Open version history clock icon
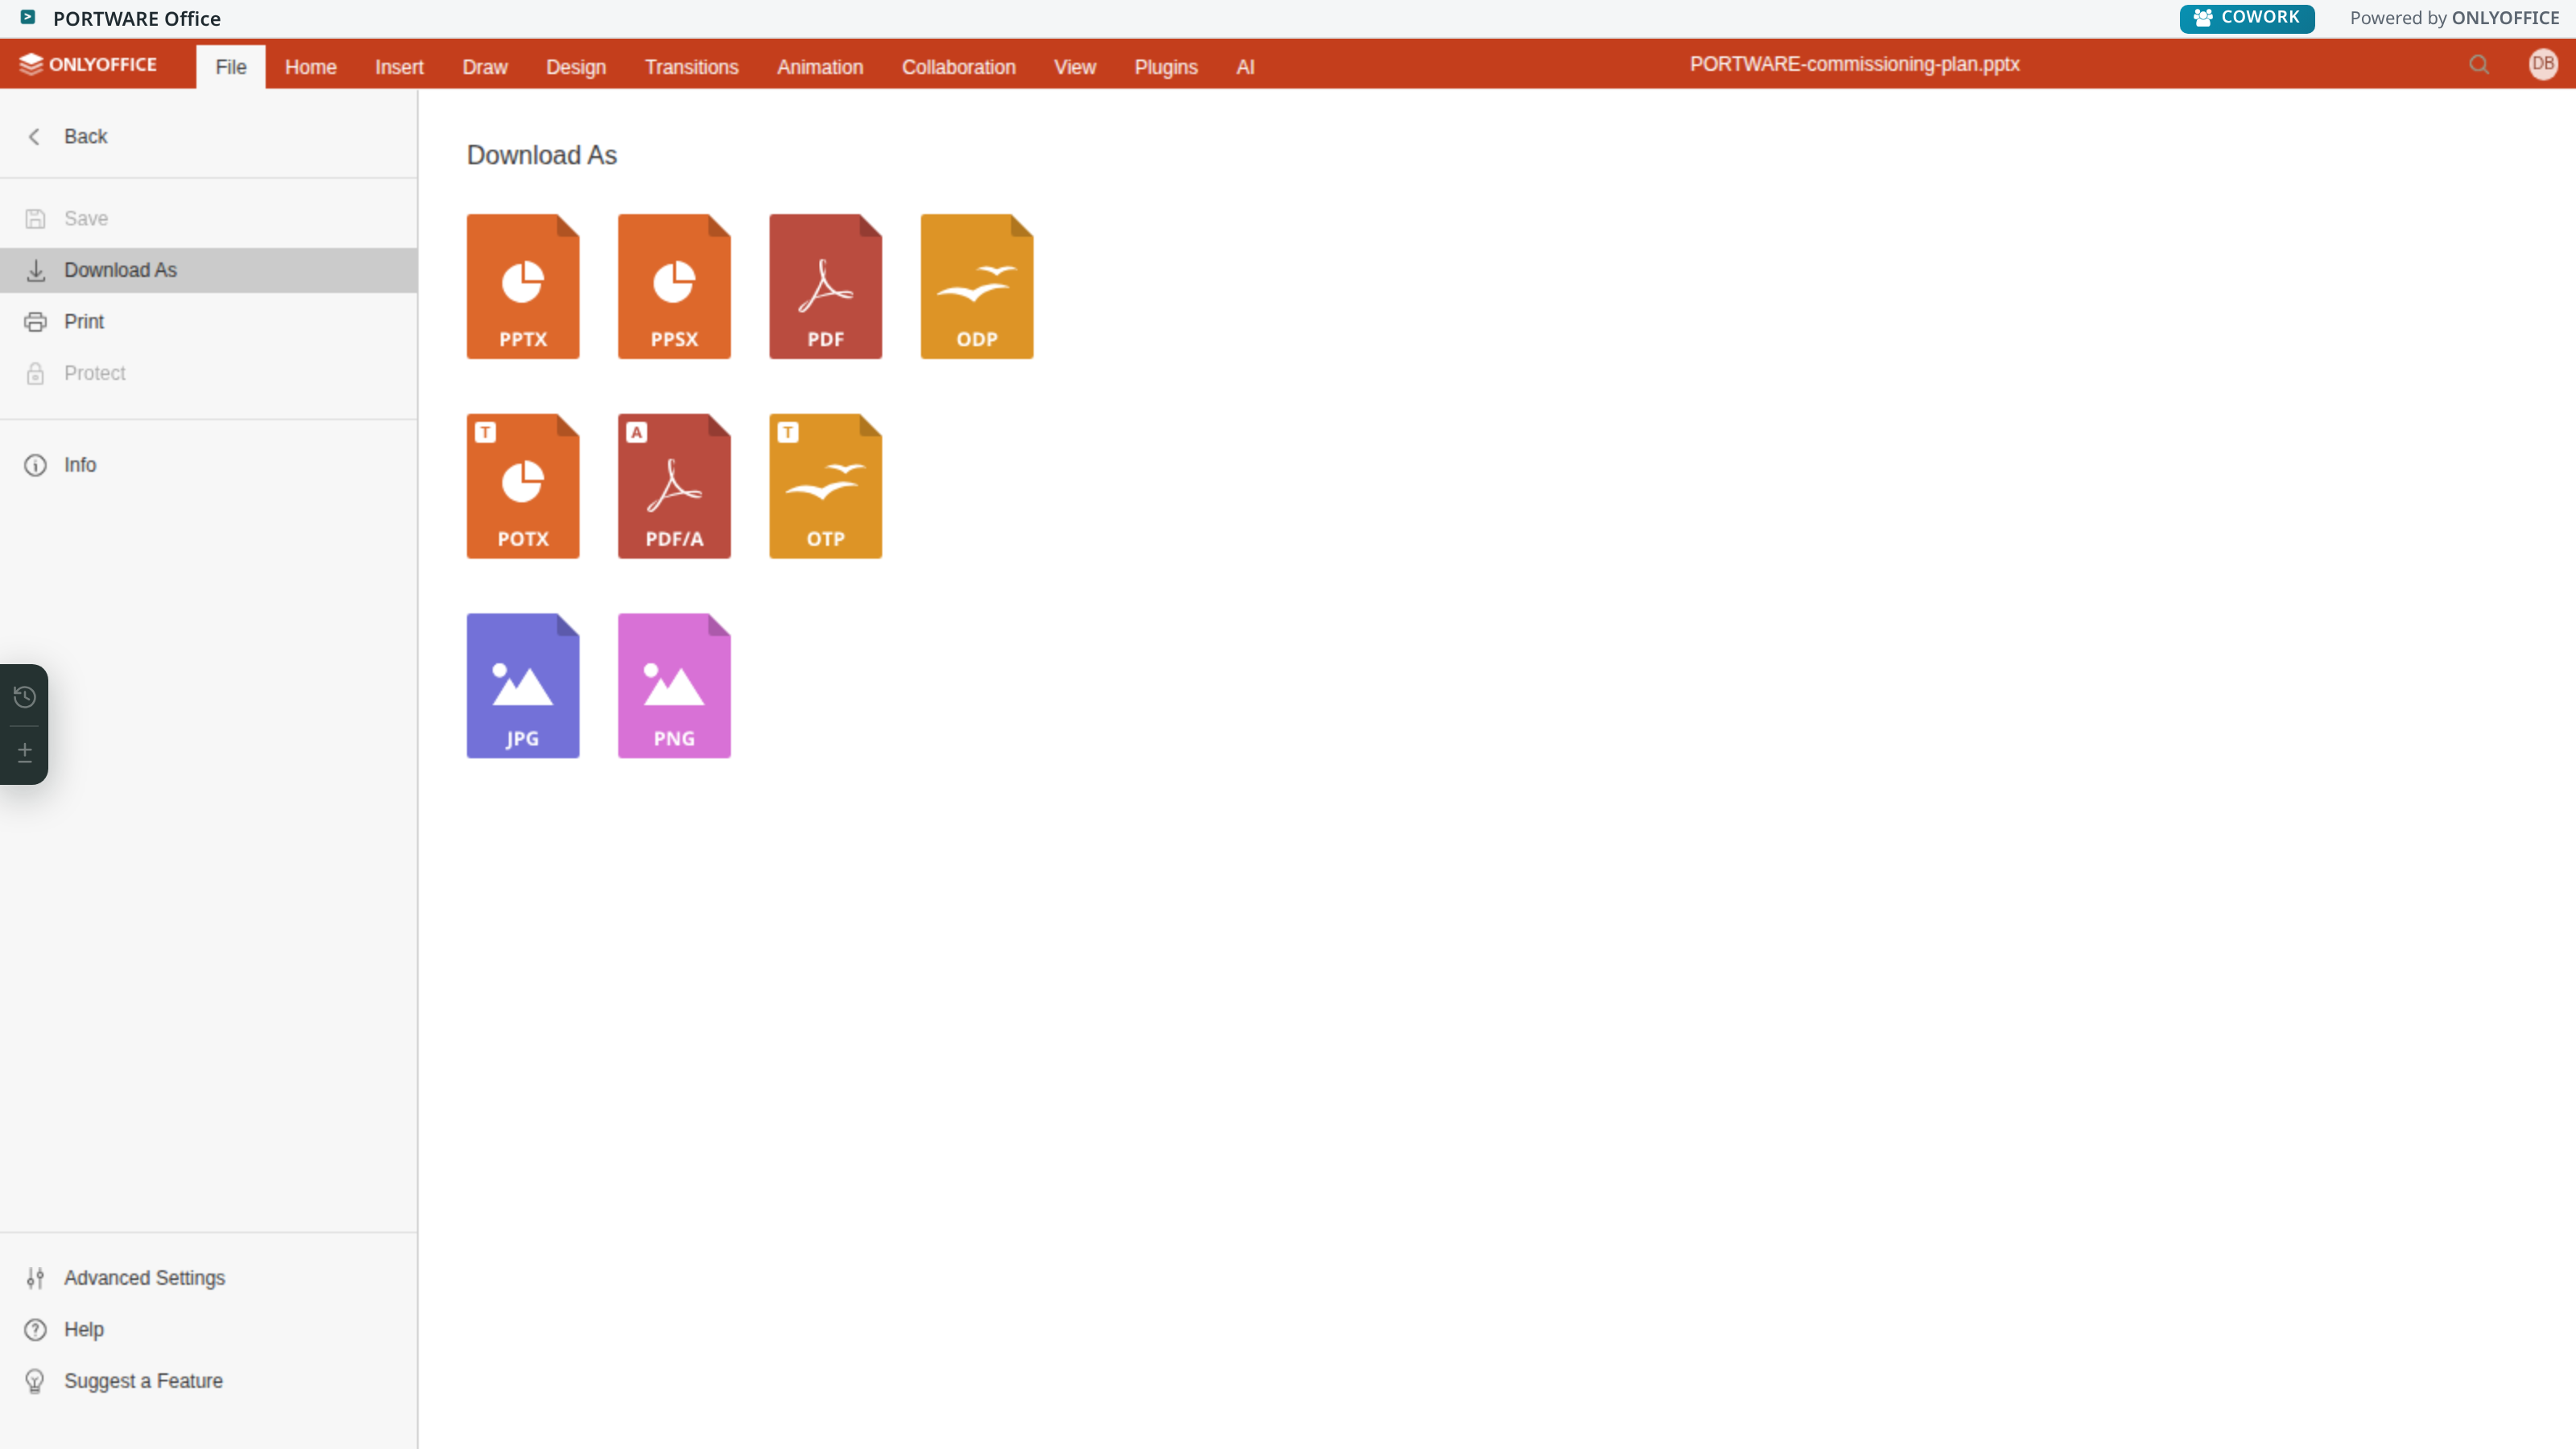This screenshot has width=2576, height=1449. [24, 697]
